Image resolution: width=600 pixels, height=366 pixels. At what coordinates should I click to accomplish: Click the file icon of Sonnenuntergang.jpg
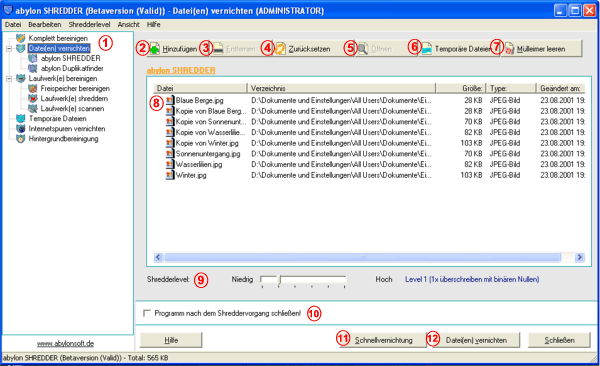[170, 154]
